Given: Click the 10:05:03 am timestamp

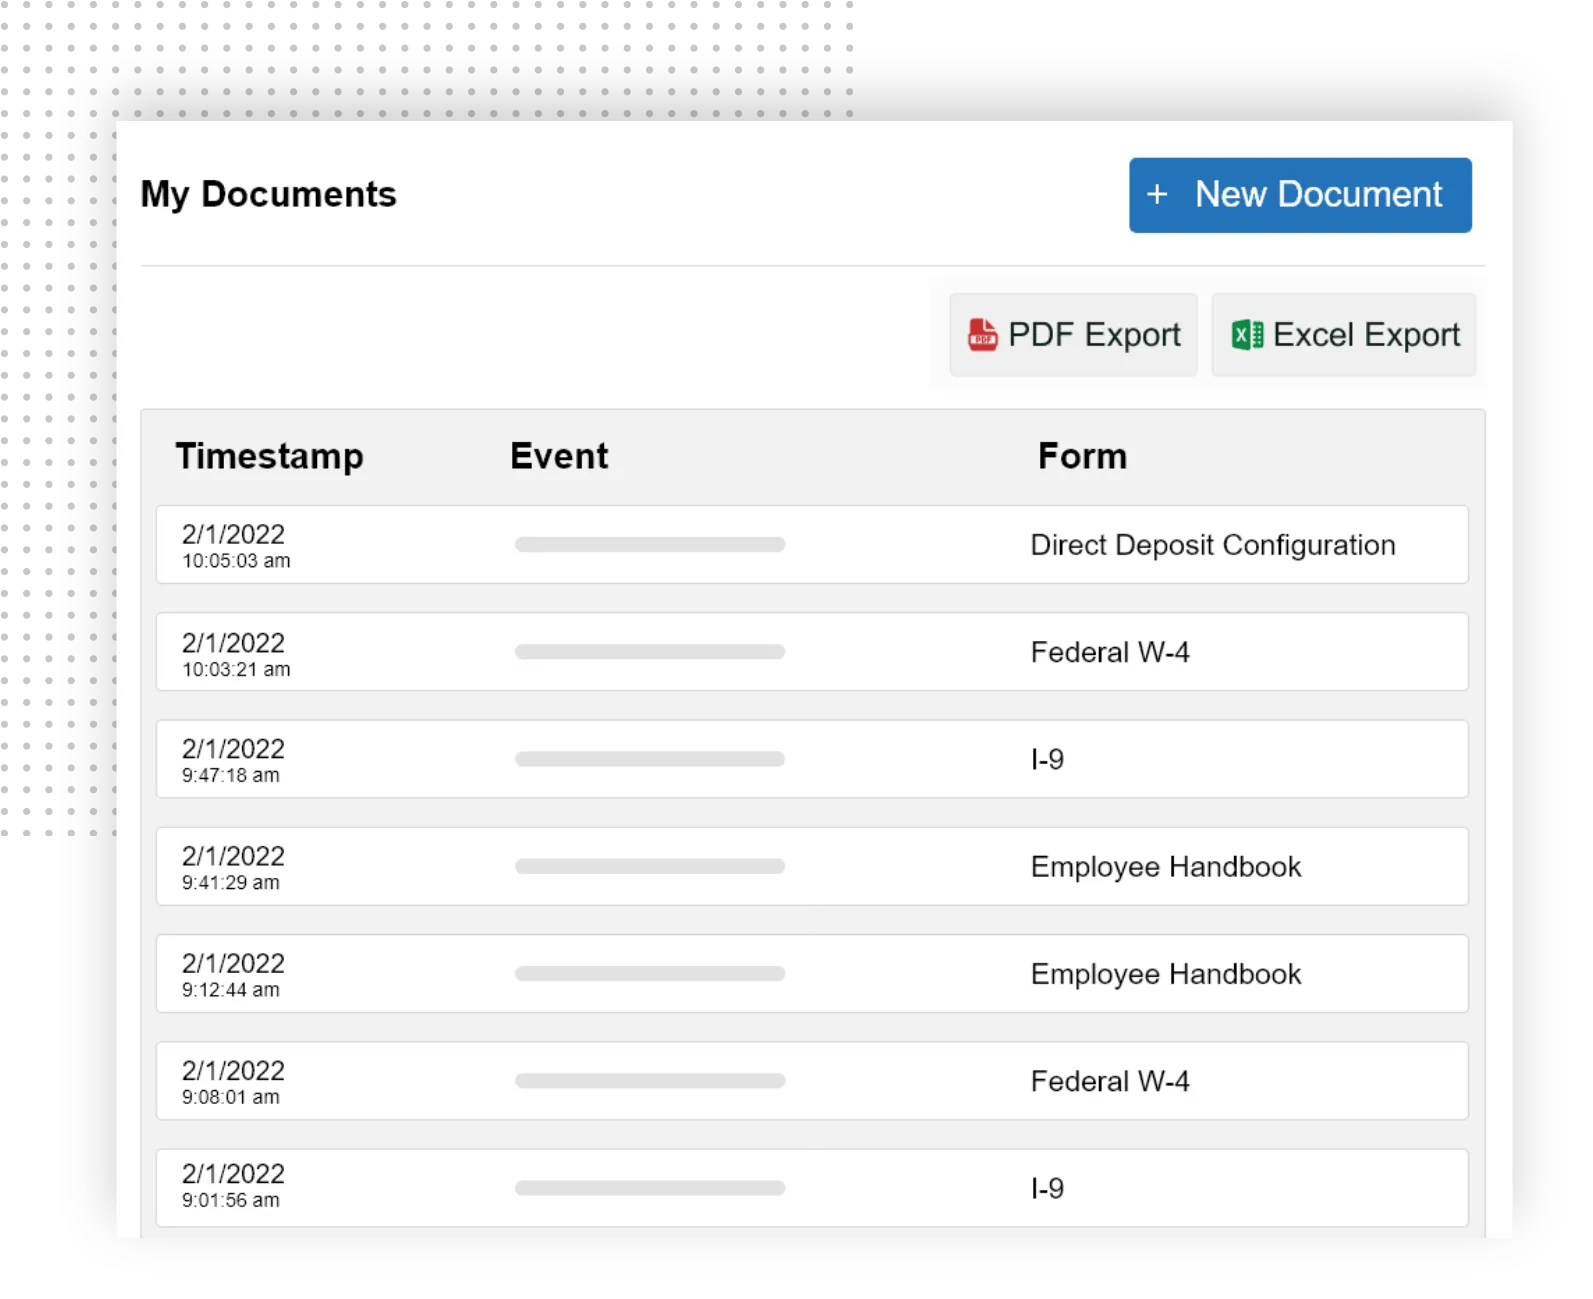Looking at the screenshot, I should coord(236,561).
